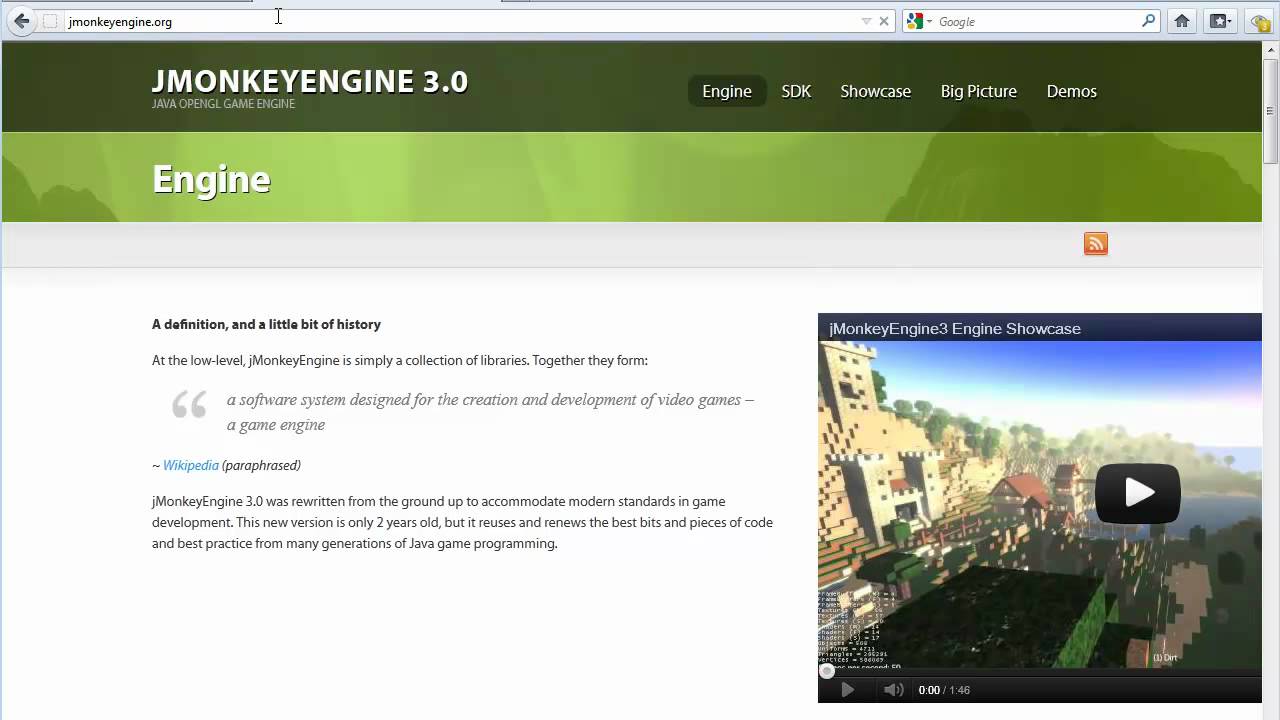Open the URL history dropdown arrow
Image resolution: width=1280 pixels, height=720 pixels.
866,21
